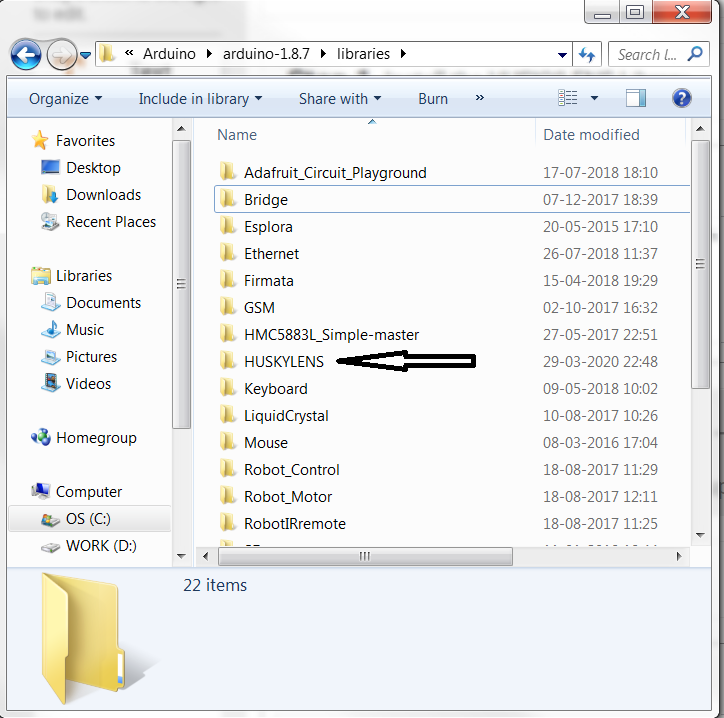
Task: Click date 07-12-2017 18:39 of Bridge
Action: 600,199
